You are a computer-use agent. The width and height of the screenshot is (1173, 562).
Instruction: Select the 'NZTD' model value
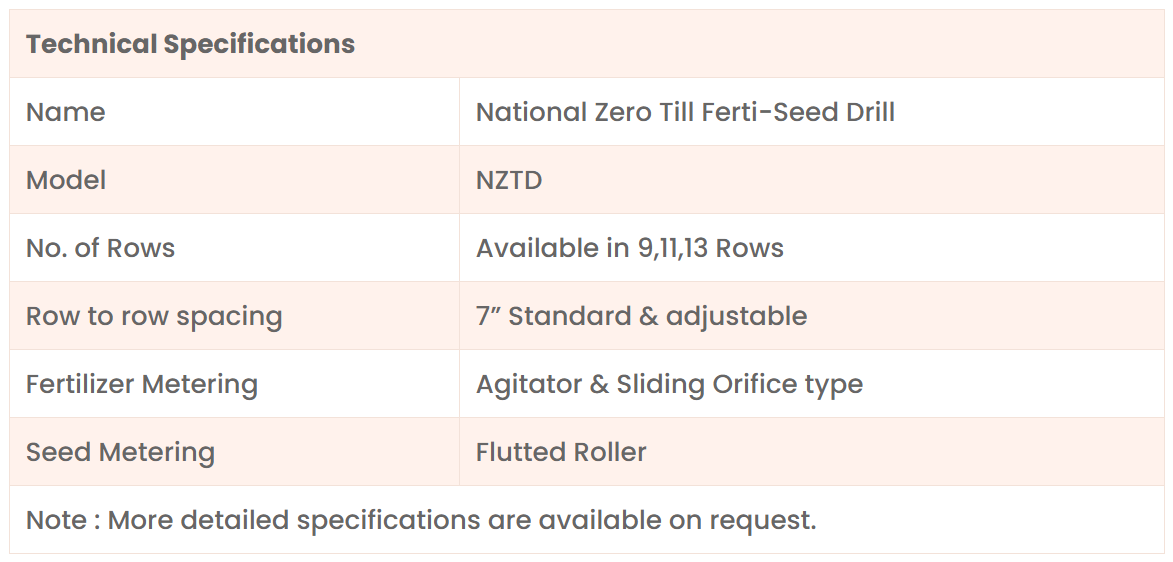(509, 180)
